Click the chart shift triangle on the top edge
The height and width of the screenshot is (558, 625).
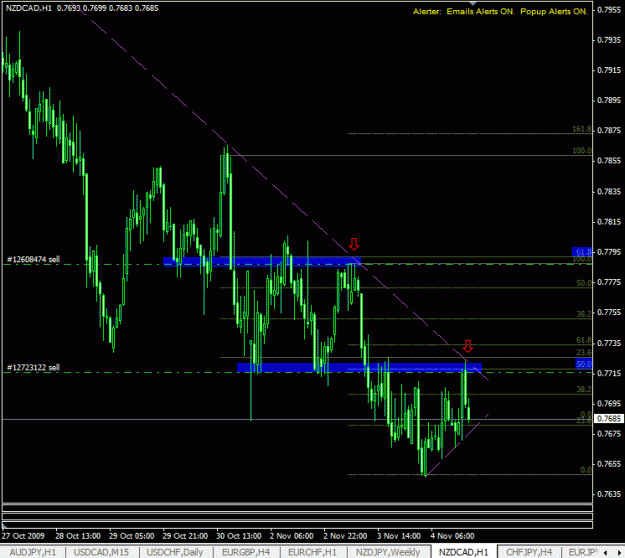(x=473, y=3)
